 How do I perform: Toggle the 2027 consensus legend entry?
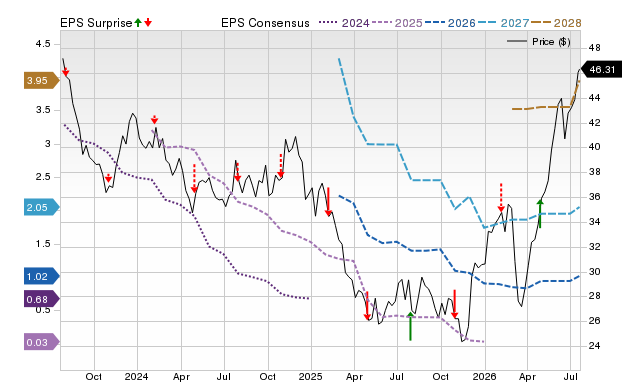pos(503,23)
